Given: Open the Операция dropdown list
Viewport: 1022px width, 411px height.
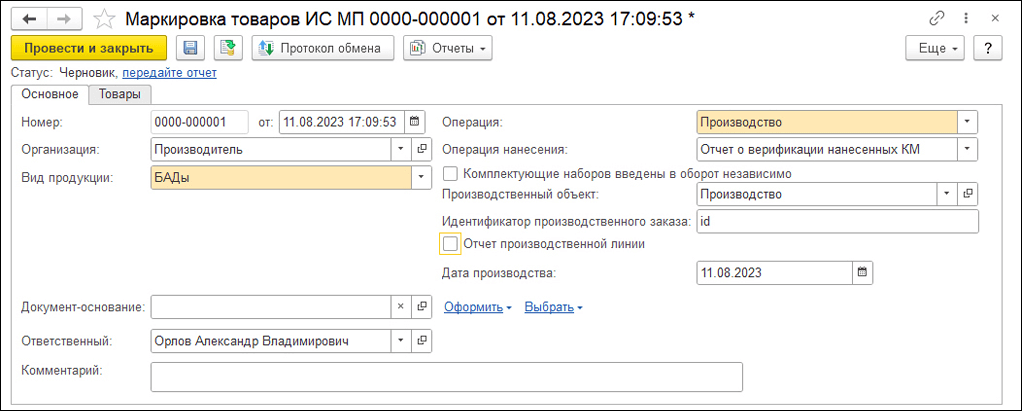Looking at the screenshot, I should [x=967, y=122].
